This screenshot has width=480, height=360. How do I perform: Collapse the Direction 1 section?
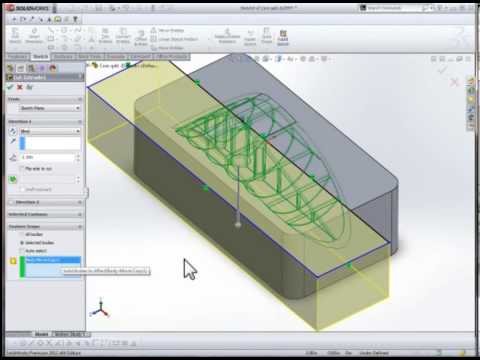click(80, 122)
